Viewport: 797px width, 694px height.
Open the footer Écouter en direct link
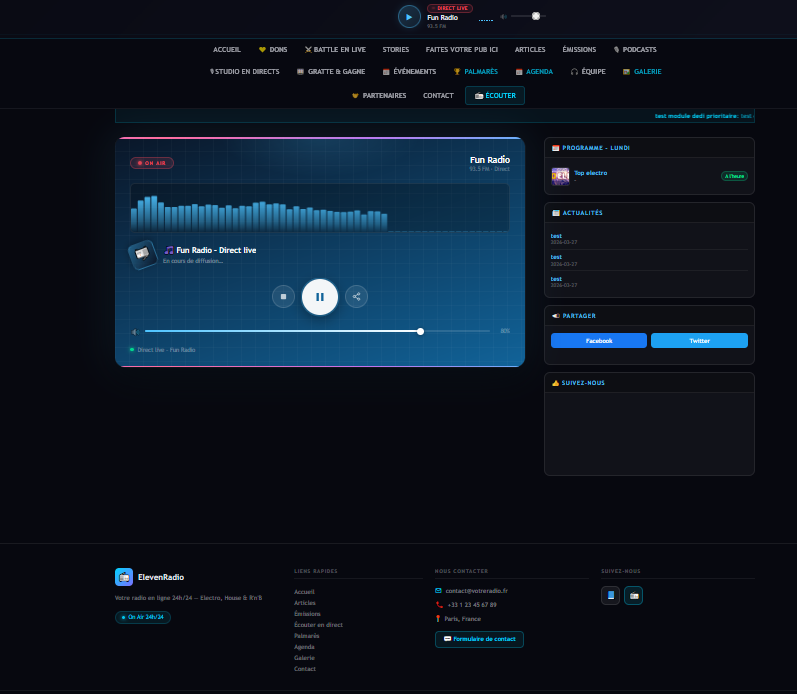pos(318,625)
